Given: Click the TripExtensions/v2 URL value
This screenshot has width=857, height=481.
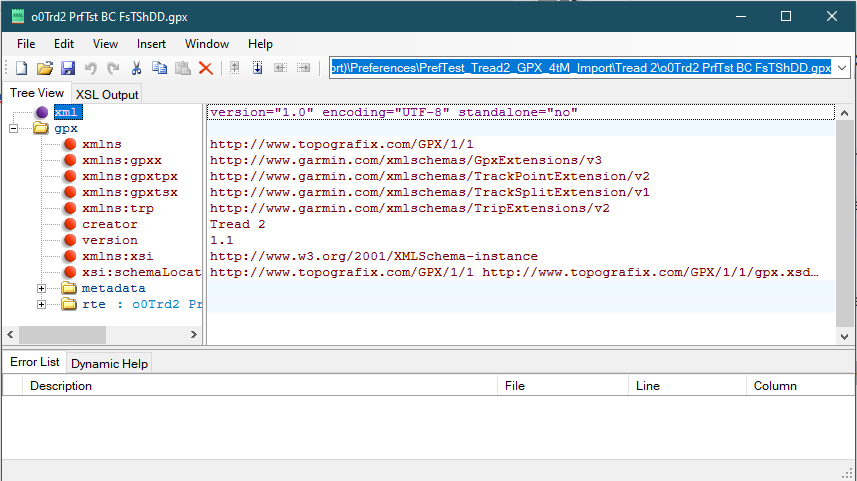Looking at the screenshot, I should (x=409, y=208).
